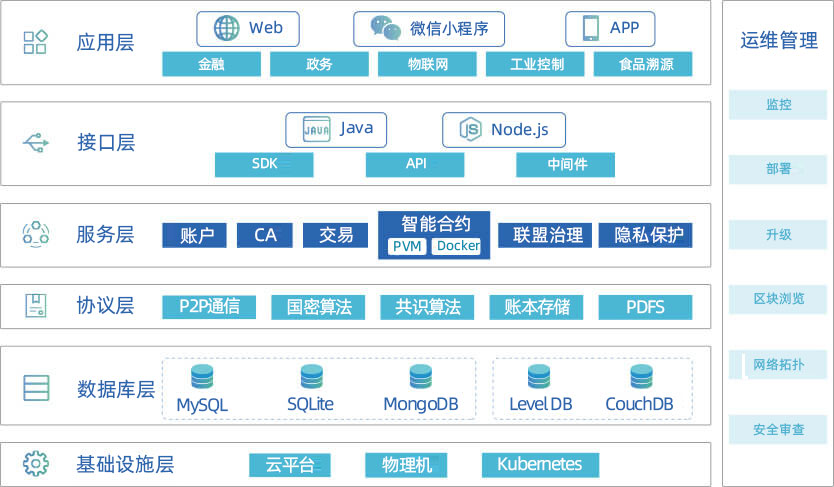Open the 监控 operations item
Screen dimensions: 834x487
[779, 105]
